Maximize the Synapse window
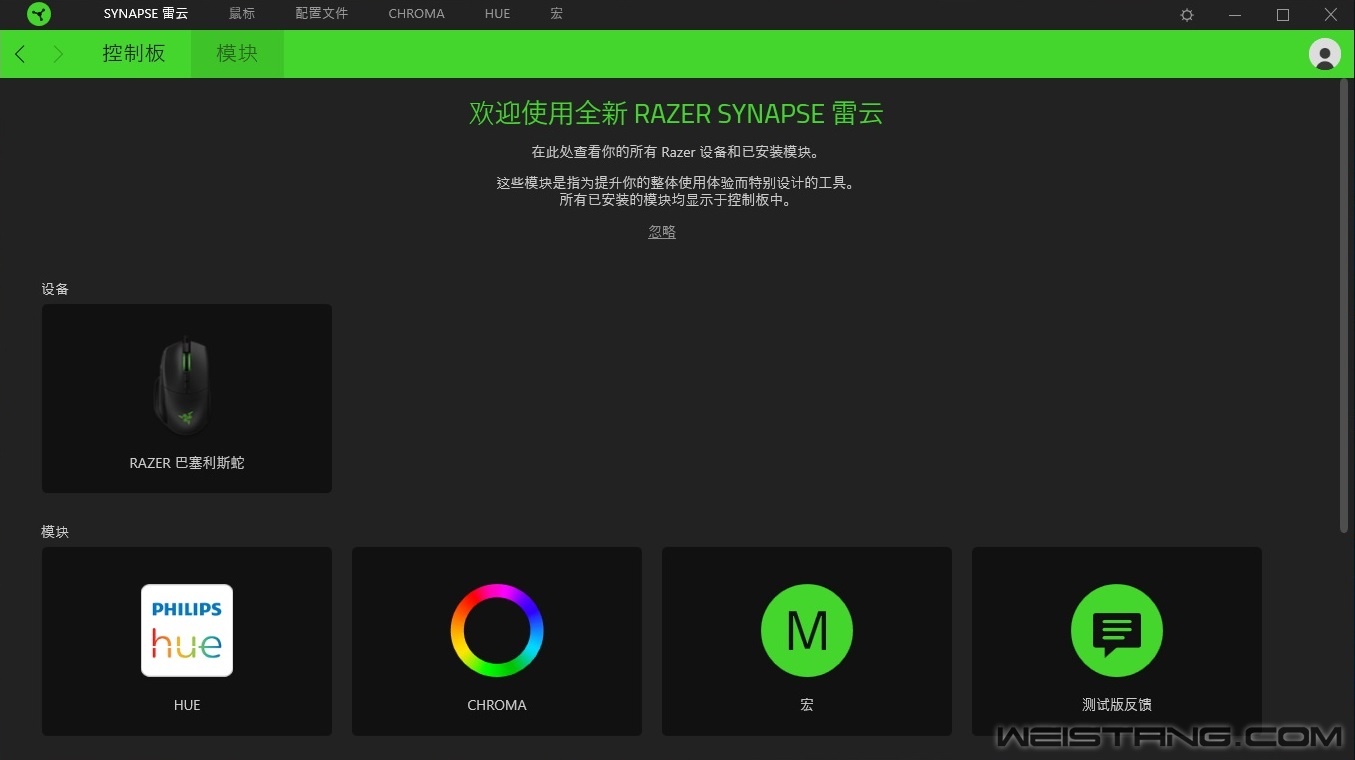Screen dimensions: 1355x760 tap(1283, 15)
